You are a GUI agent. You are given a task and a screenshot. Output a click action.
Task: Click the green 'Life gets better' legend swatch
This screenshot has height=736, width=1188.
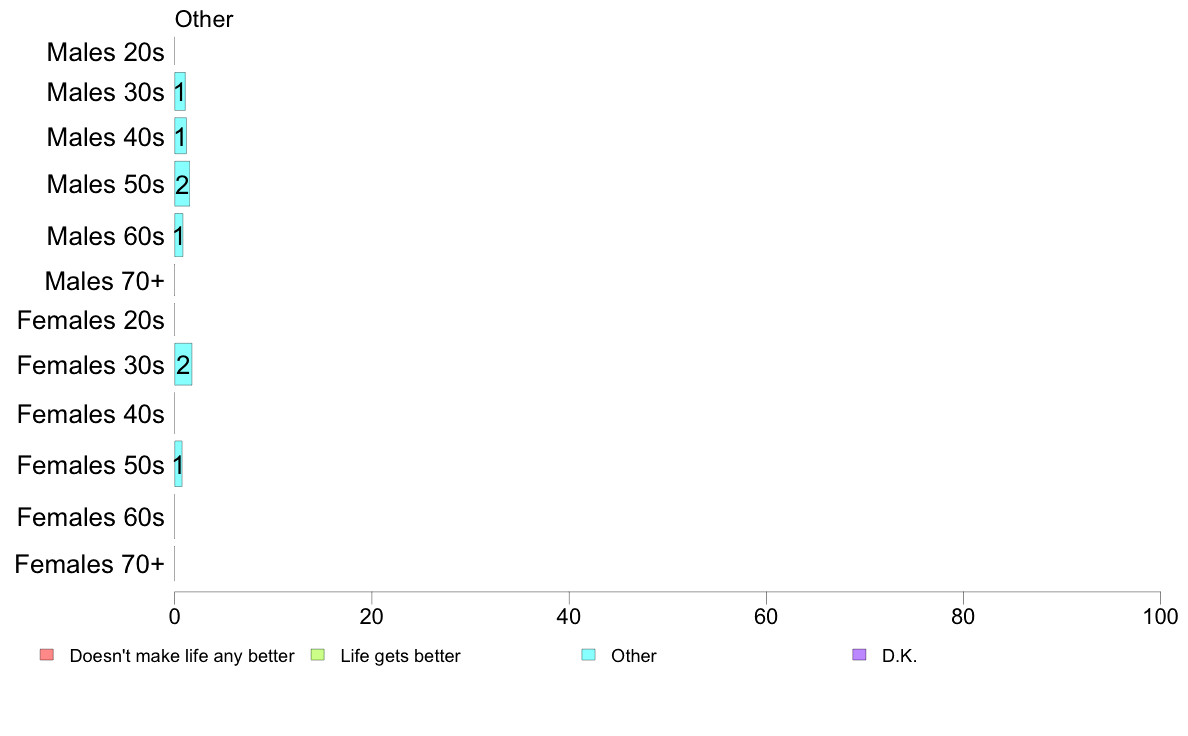click(x=317, y=655)
